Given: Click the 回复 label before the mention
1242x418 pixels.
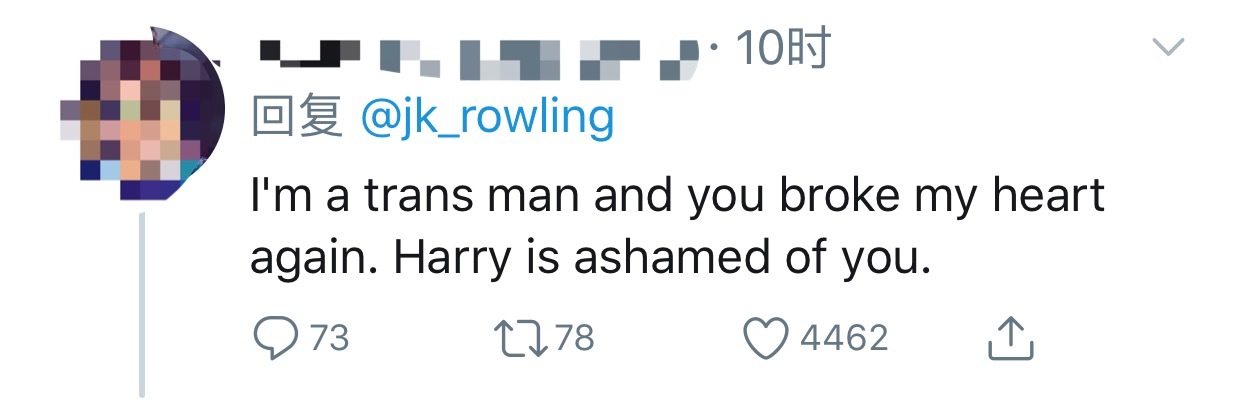Looking at the screenshot, I should pos(297,118).
